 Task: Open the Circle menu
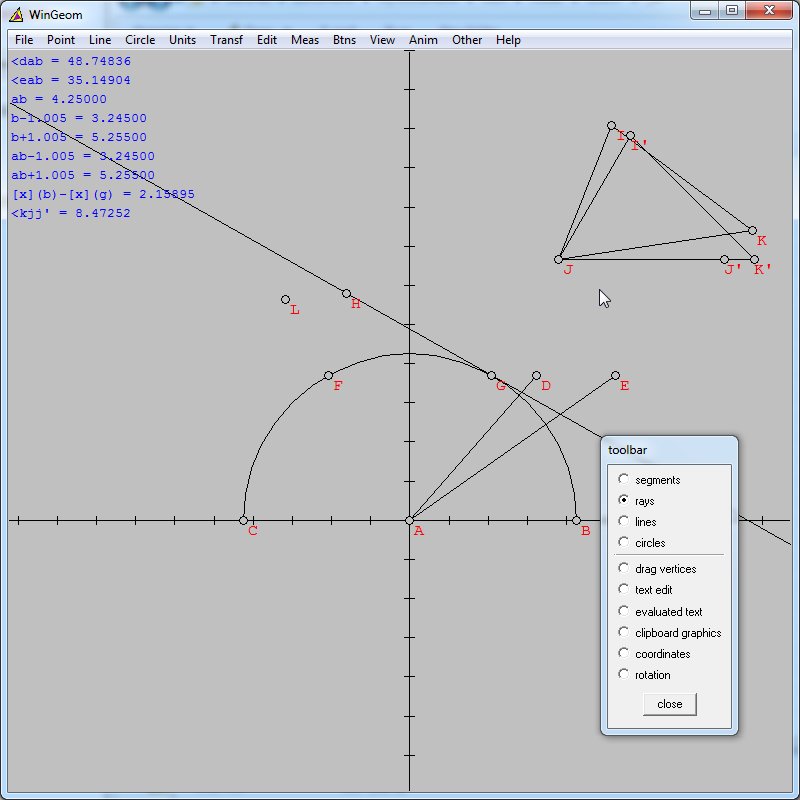click(x=140, y=40)
